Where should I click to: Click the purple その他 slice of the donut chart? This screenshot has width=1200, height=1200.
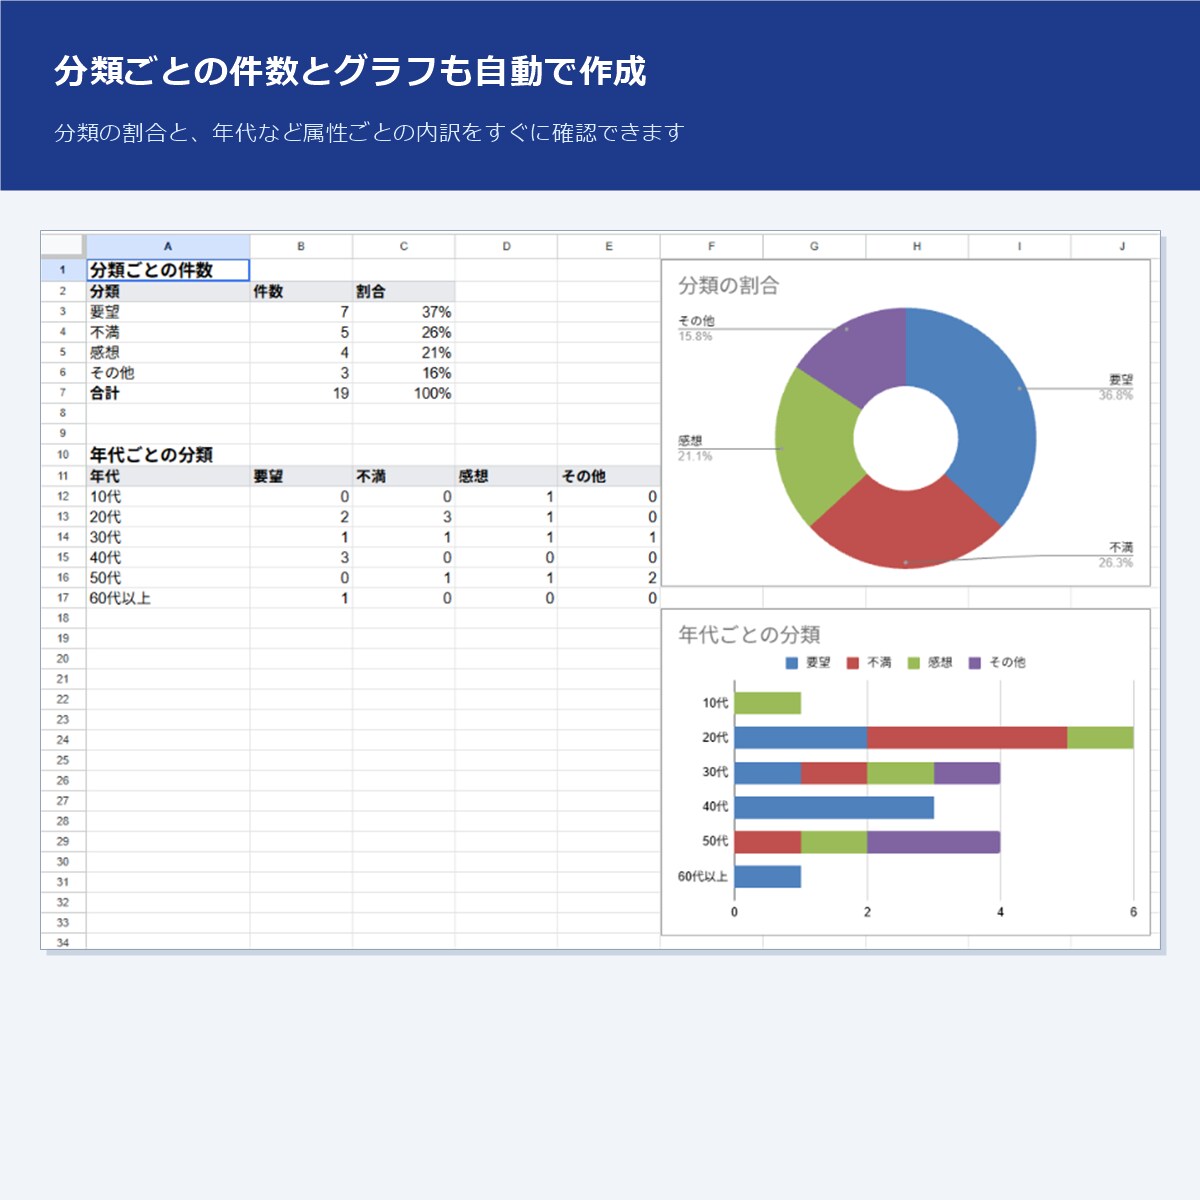click(x=860, y=355)
